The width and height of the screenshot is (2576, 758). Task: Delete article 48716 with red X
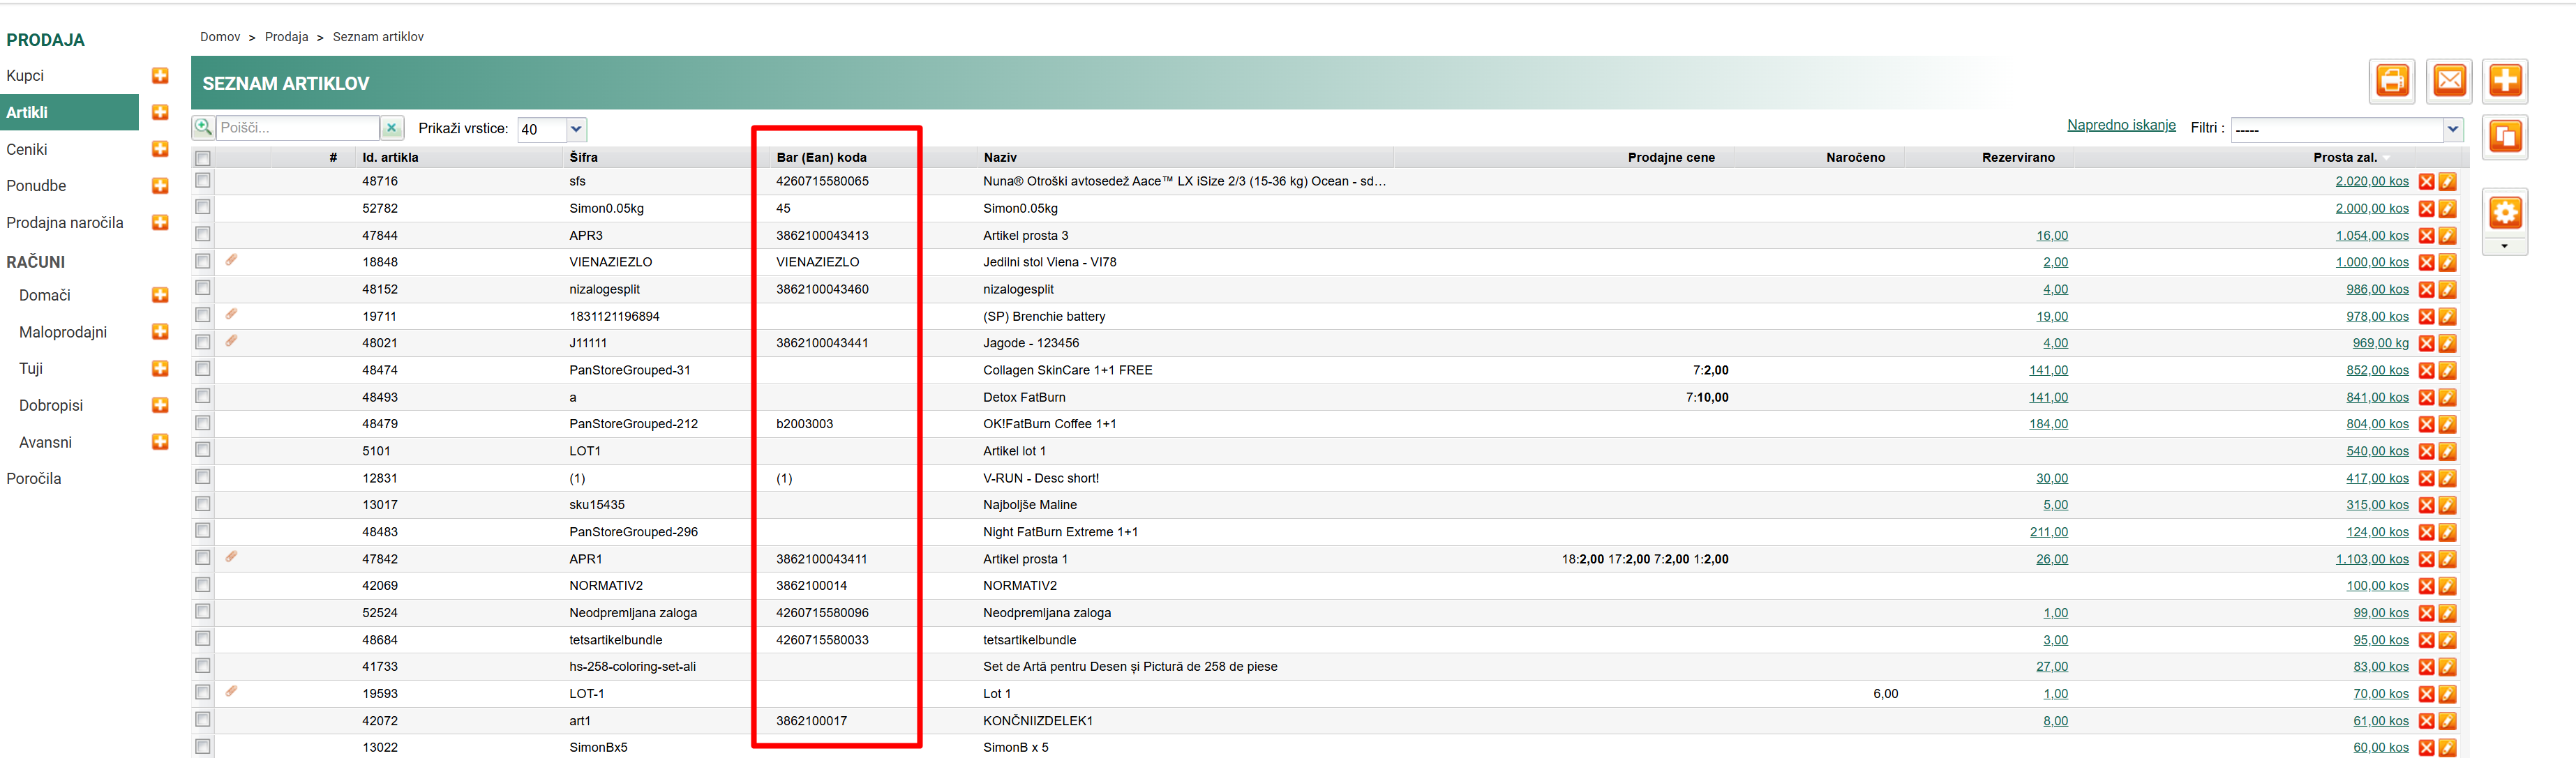pos(2426,182)
